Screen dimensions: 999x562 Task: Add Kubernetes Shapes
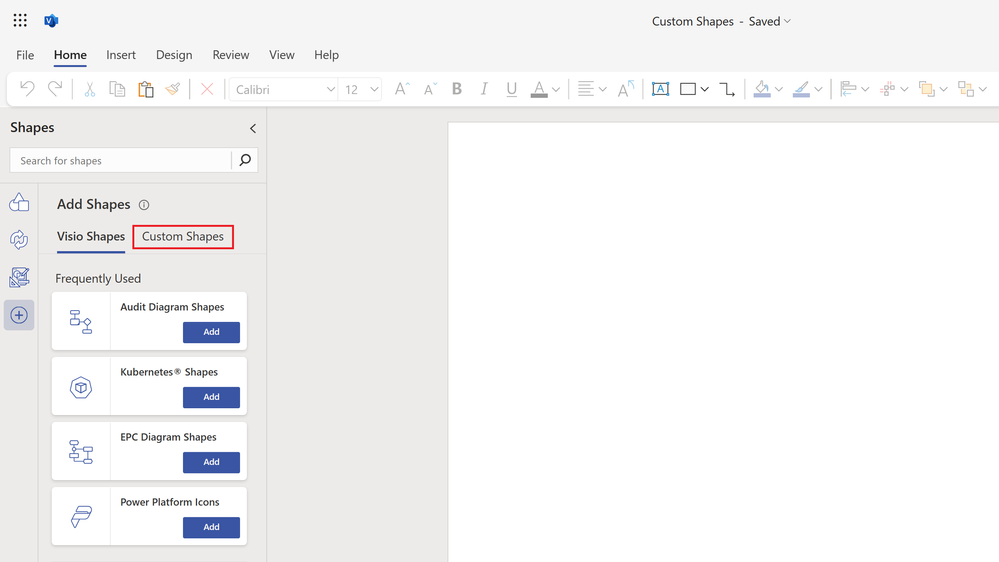coord(212,397)
